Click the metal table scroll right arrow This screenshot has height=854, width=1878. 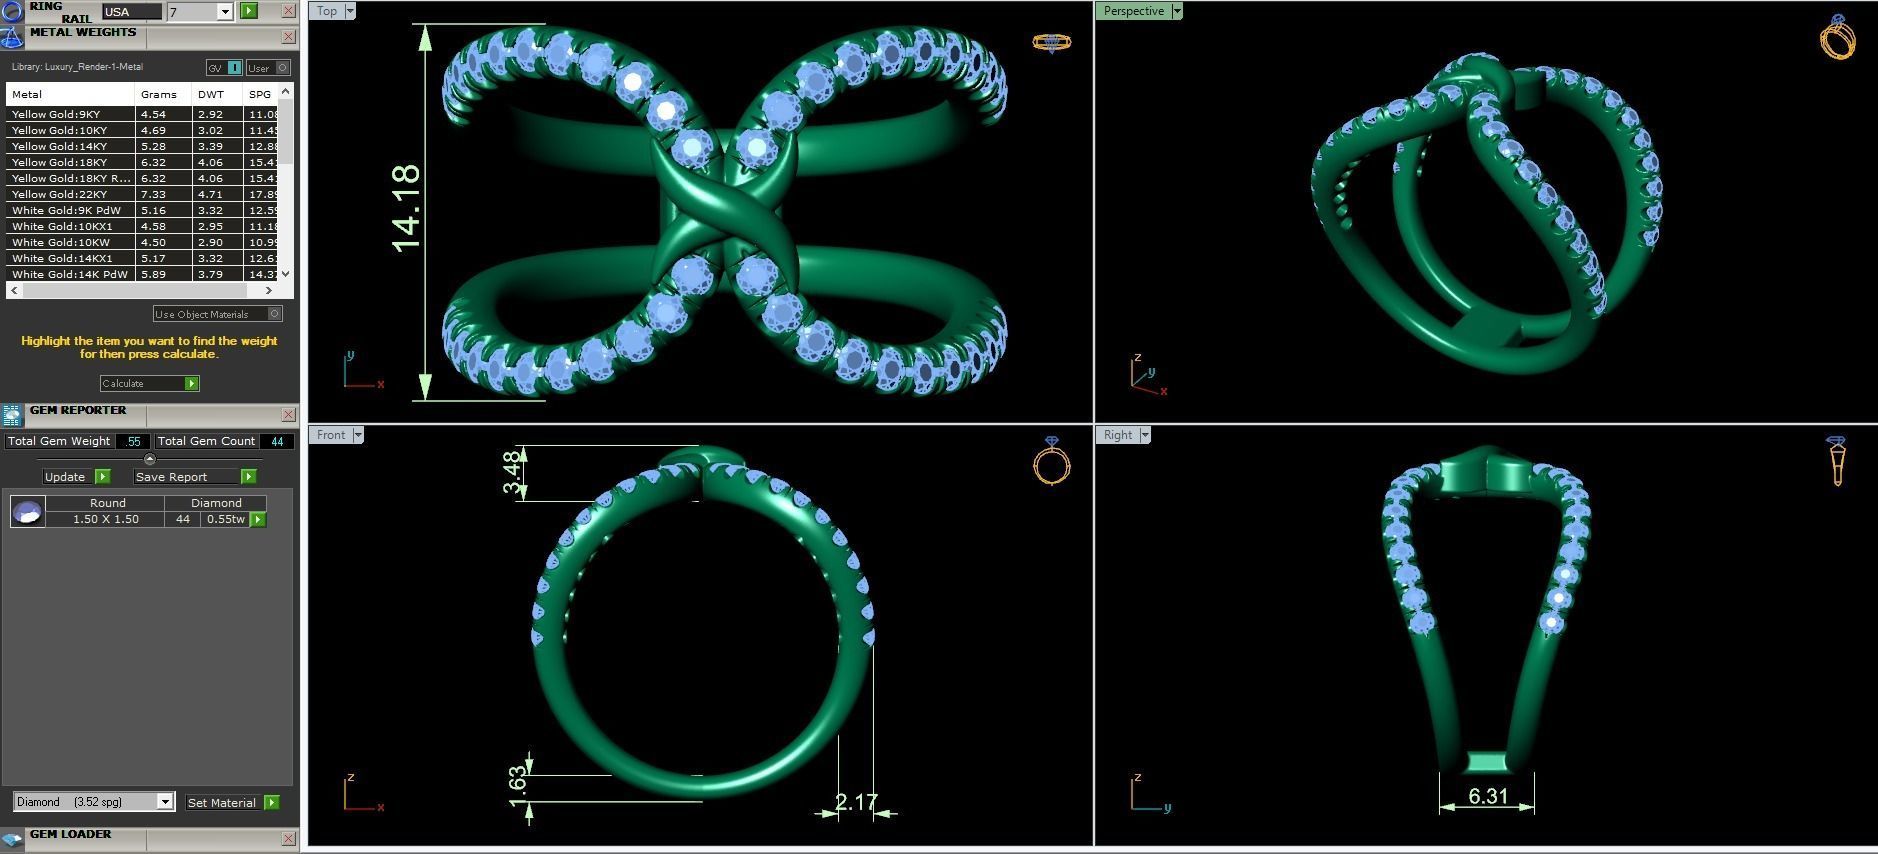point(268,290)
